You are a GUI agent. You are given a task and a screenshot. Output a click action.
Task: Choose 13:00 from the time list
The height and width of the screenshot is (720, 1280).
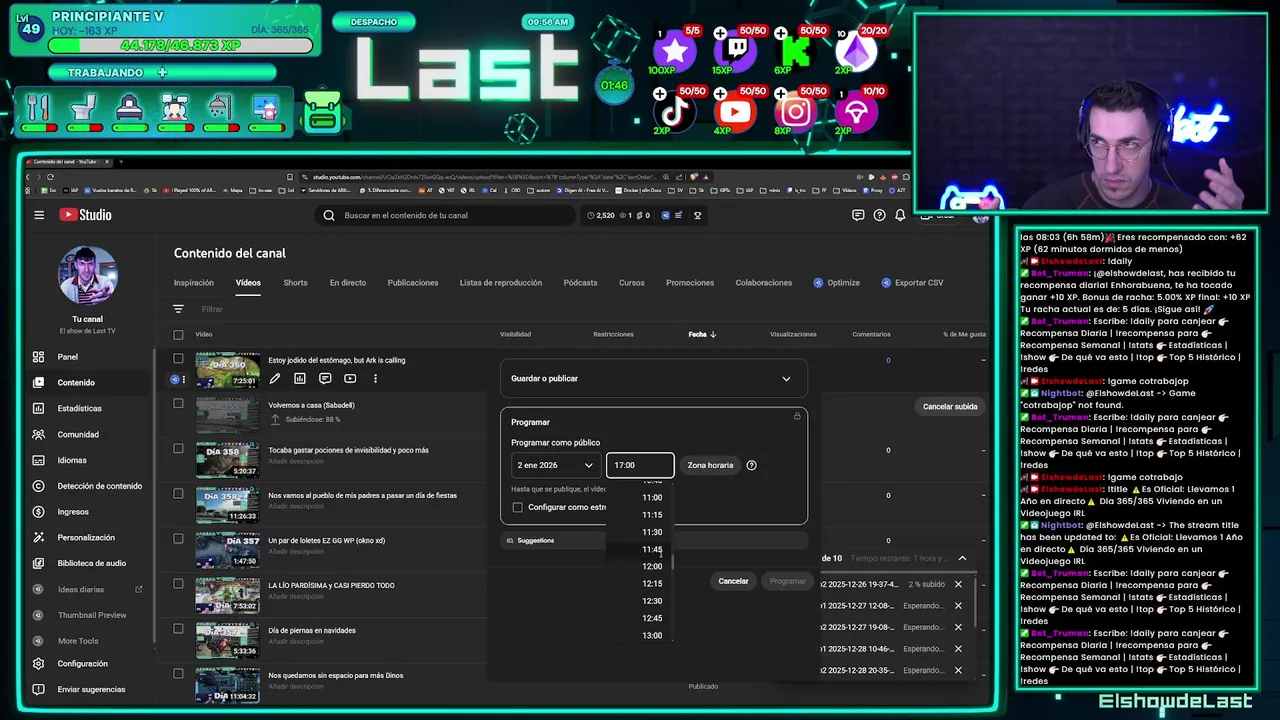tap(652, 635)
